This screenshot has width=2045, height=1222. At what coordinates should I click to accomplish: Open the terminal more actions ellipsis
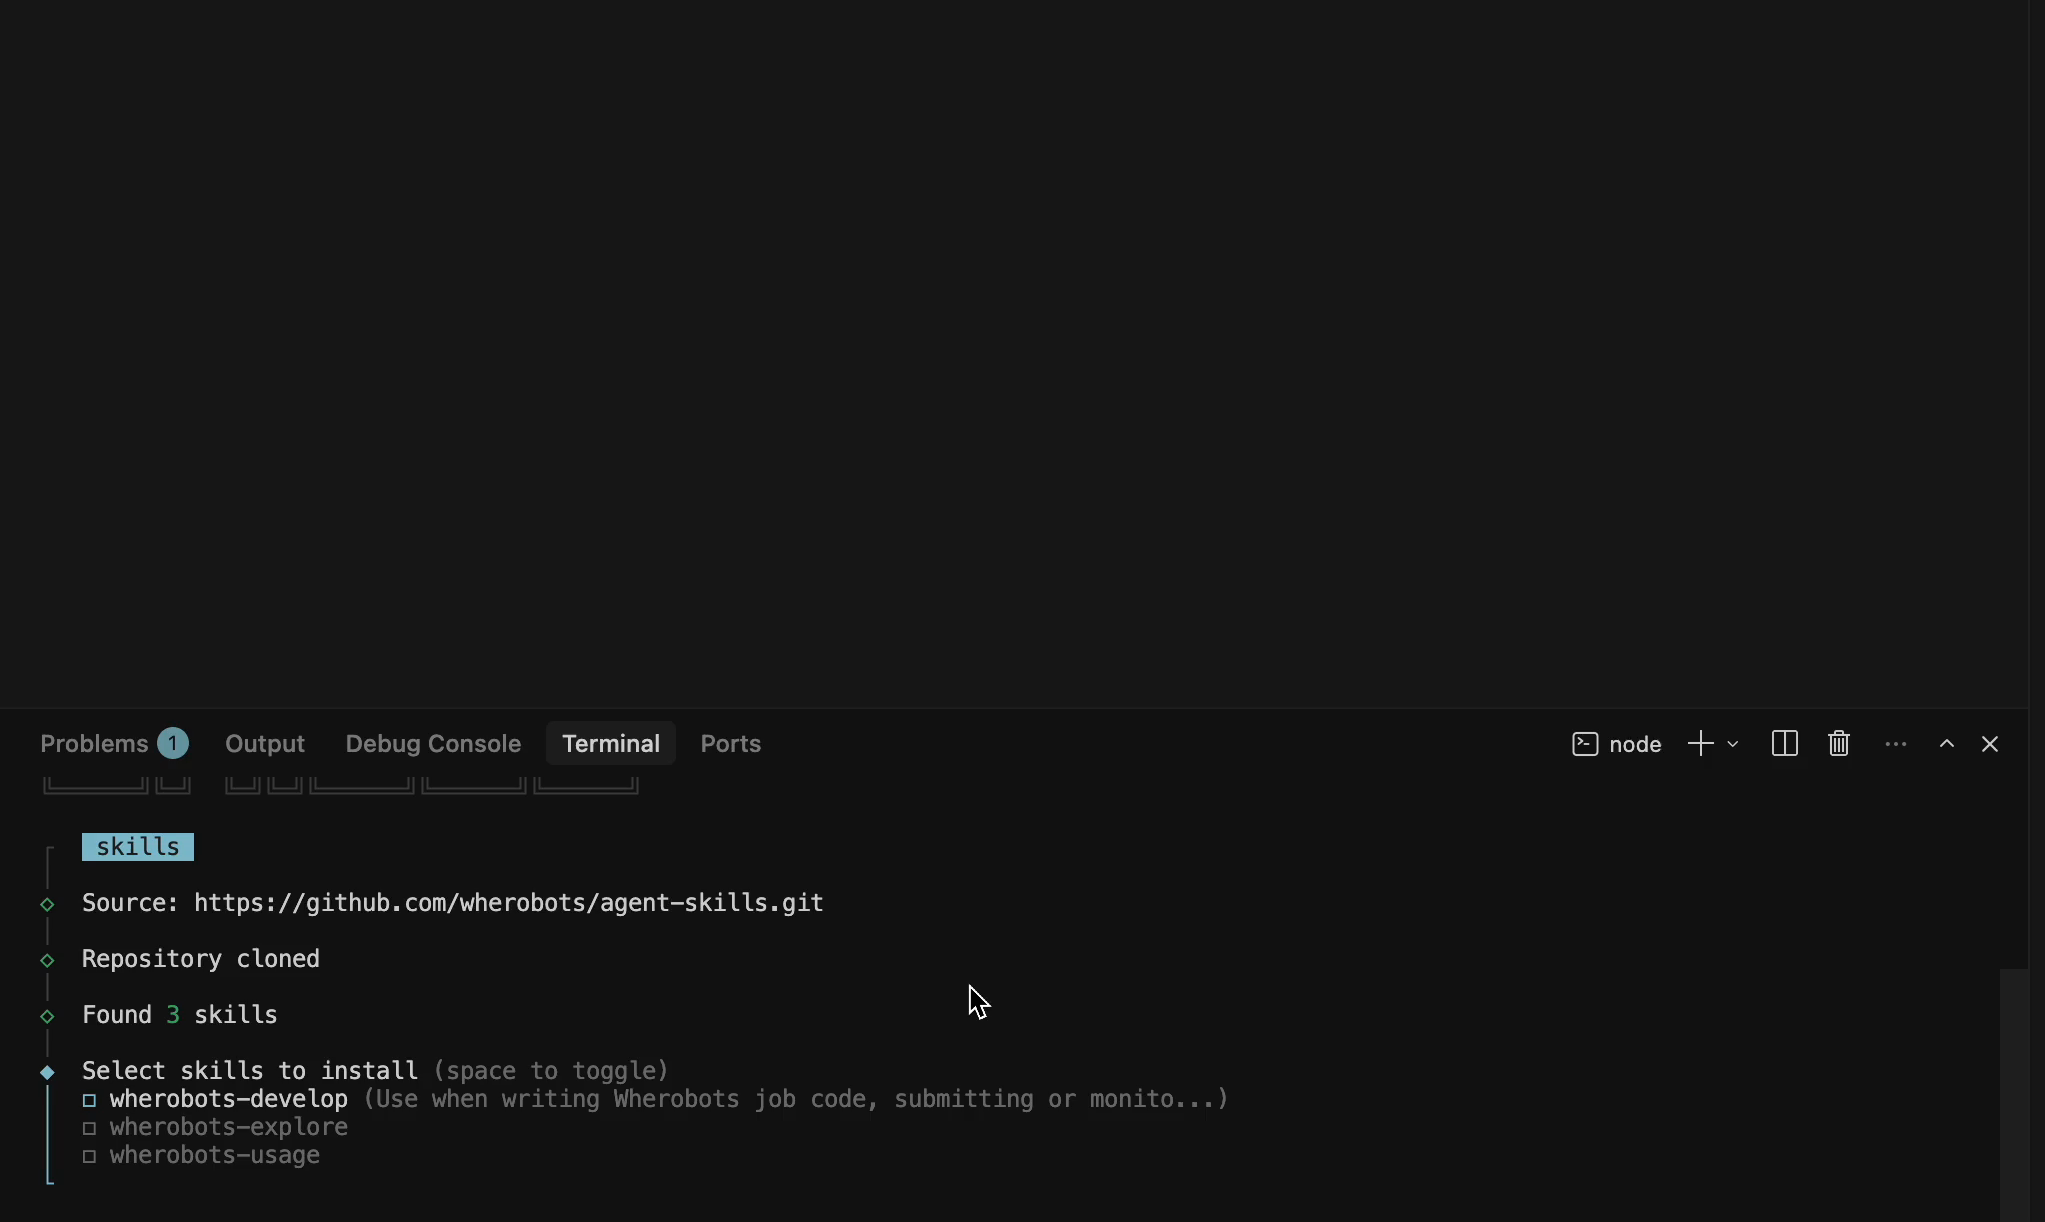pyautogui.click(x=1895, y=744)
